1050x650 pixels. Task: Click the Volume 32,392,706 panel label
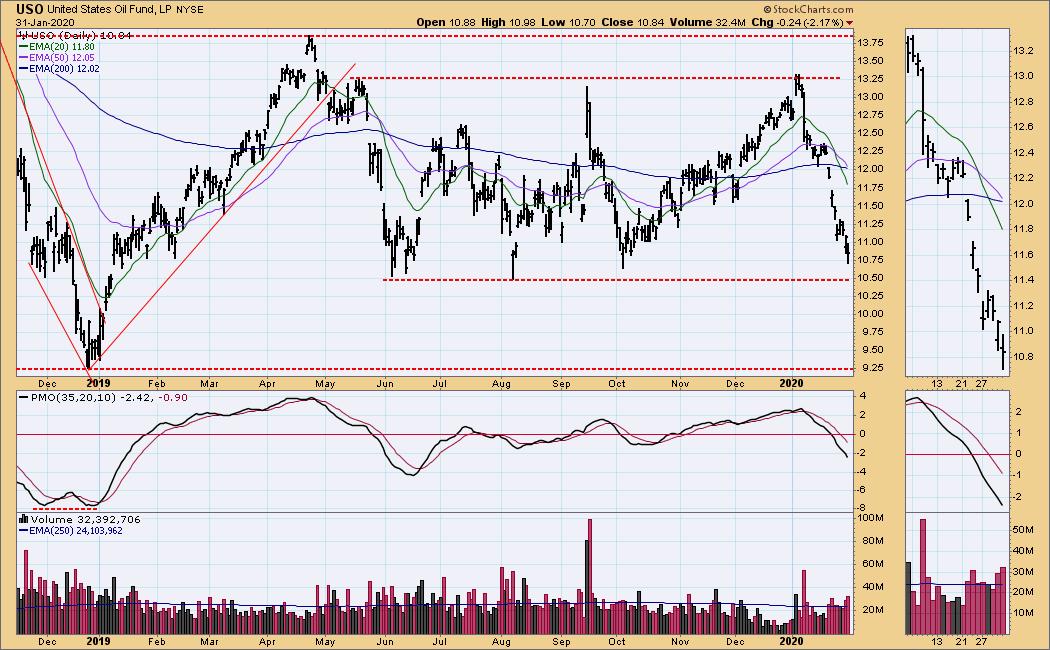click(85, 519)
